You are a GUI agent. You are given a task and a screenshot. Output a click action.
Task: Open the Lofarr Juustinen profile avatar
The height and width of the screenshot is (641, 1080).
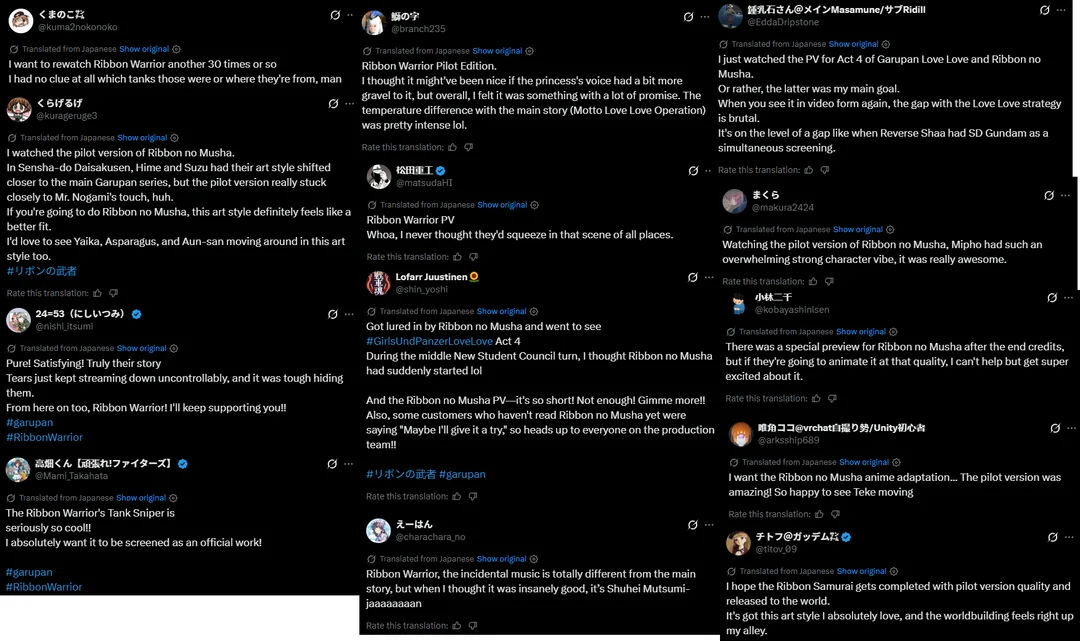click(x=378, y=283)
